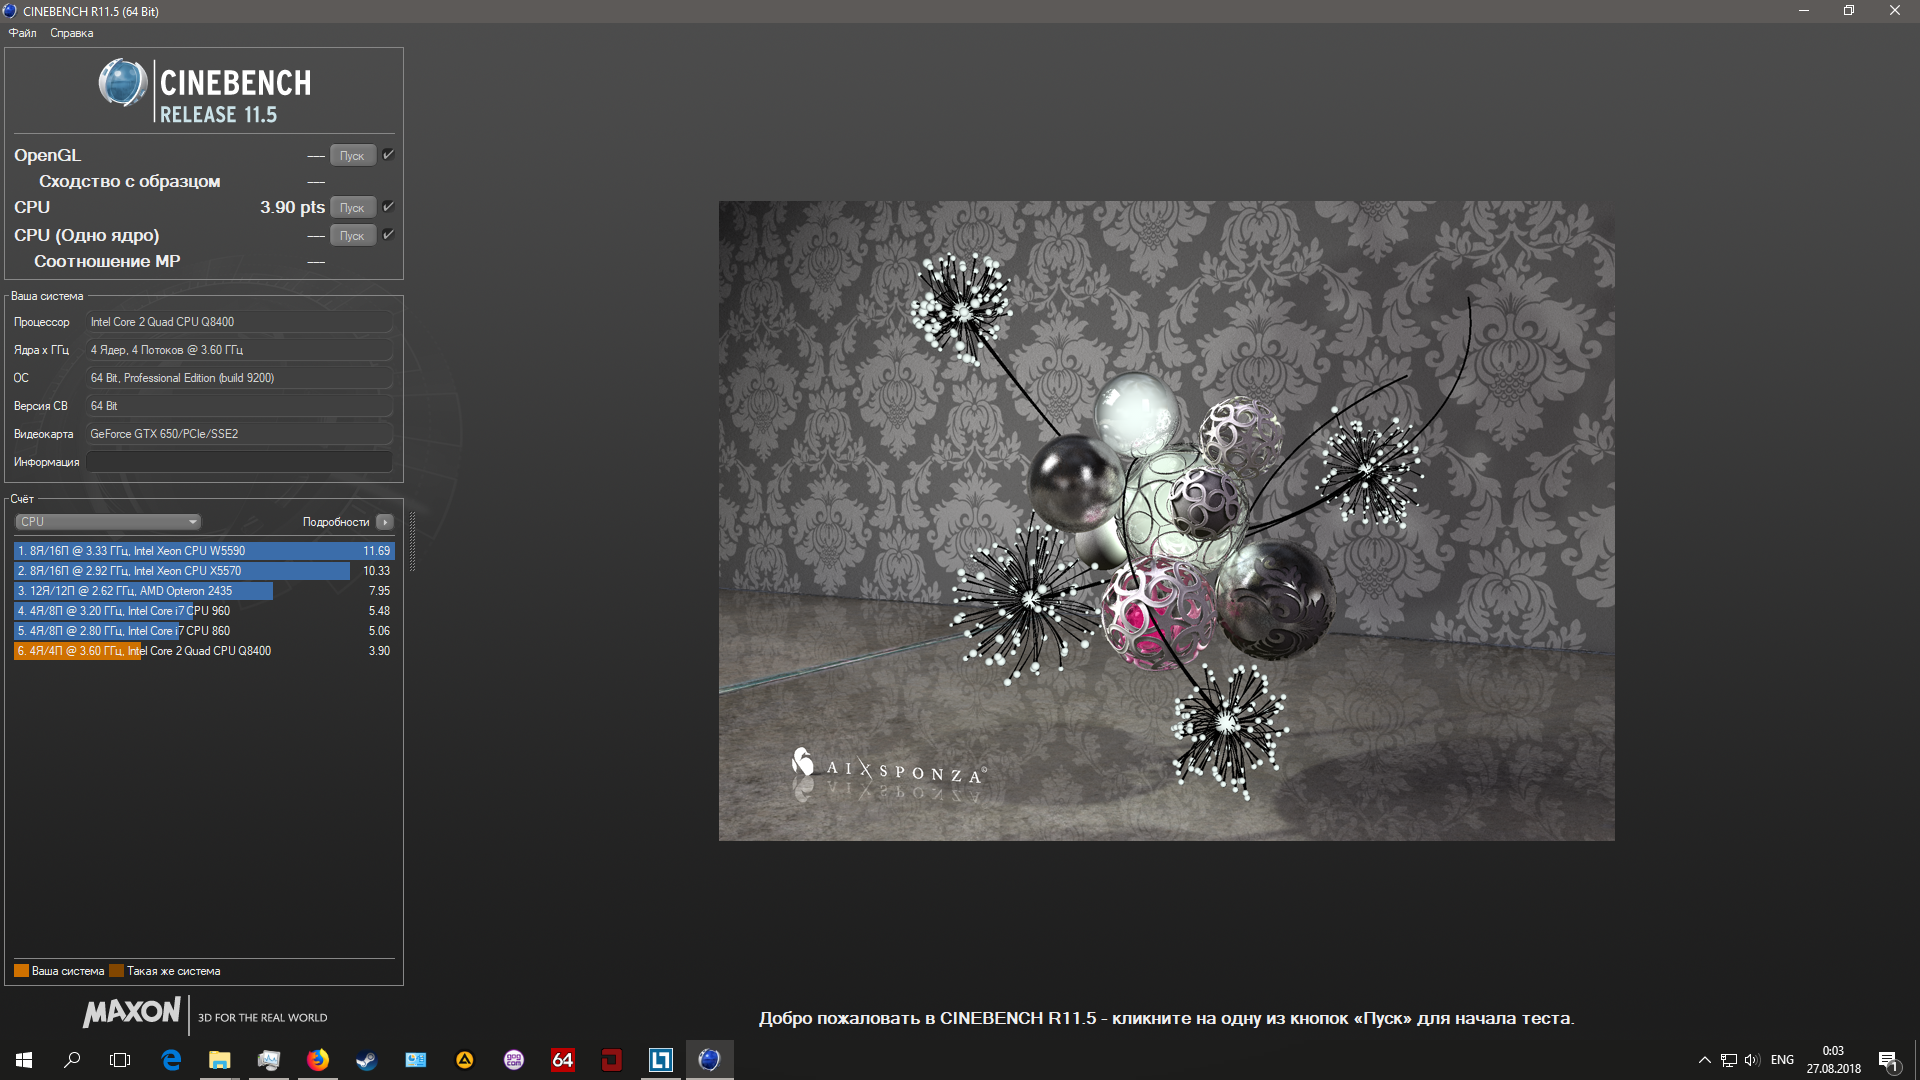Open the Справка menu
1920x1080 pixels.
(72, 33)
